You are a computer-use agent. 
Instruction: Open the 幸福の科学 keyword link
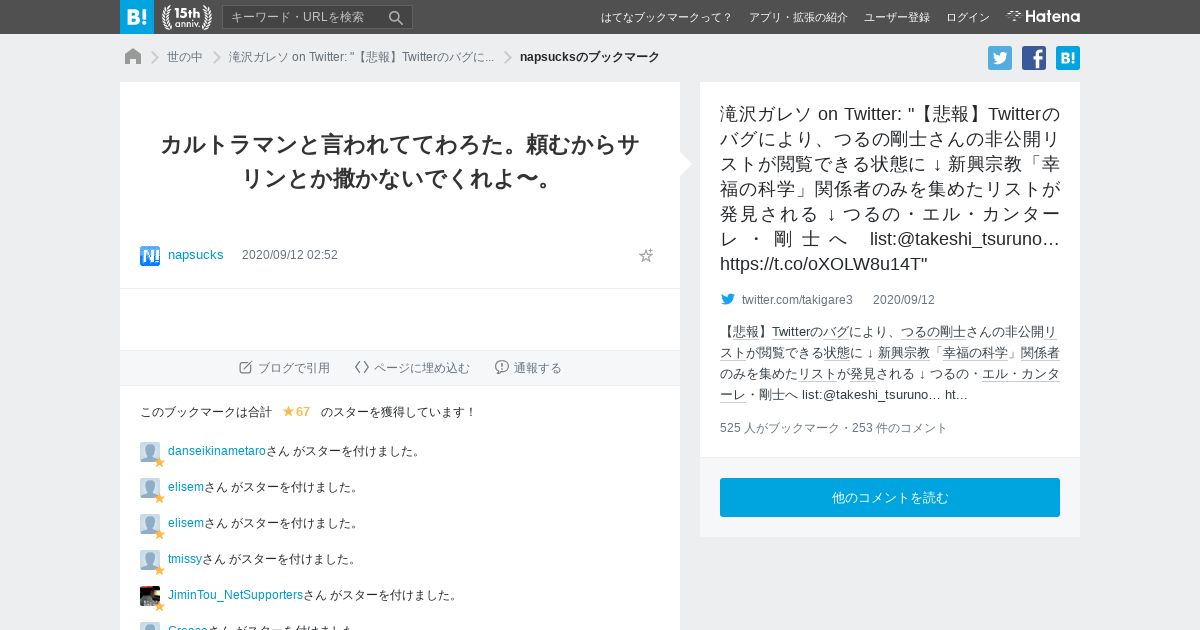[x=975, y=353]
